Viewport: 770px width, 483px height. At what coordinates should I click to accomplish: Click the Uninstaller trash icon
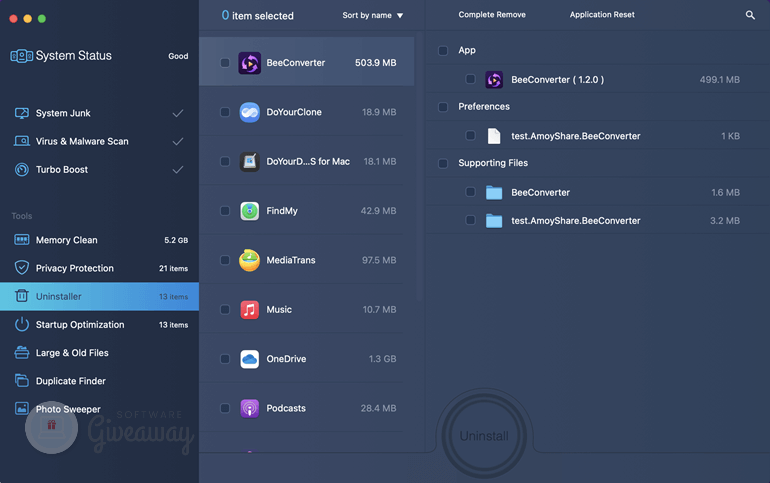click(x=22, y=296)
